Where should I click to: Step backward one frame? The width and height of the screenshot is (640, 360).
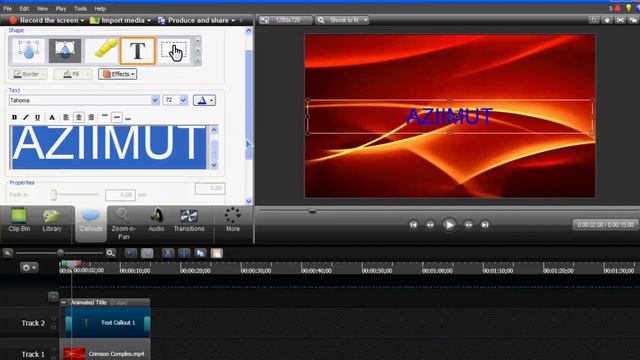[x=430, y=224]
